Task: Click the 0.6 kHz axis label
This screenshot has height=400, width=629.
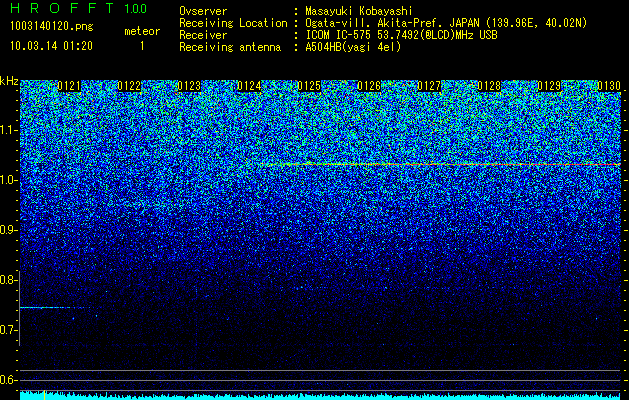Action: point(8,380)
